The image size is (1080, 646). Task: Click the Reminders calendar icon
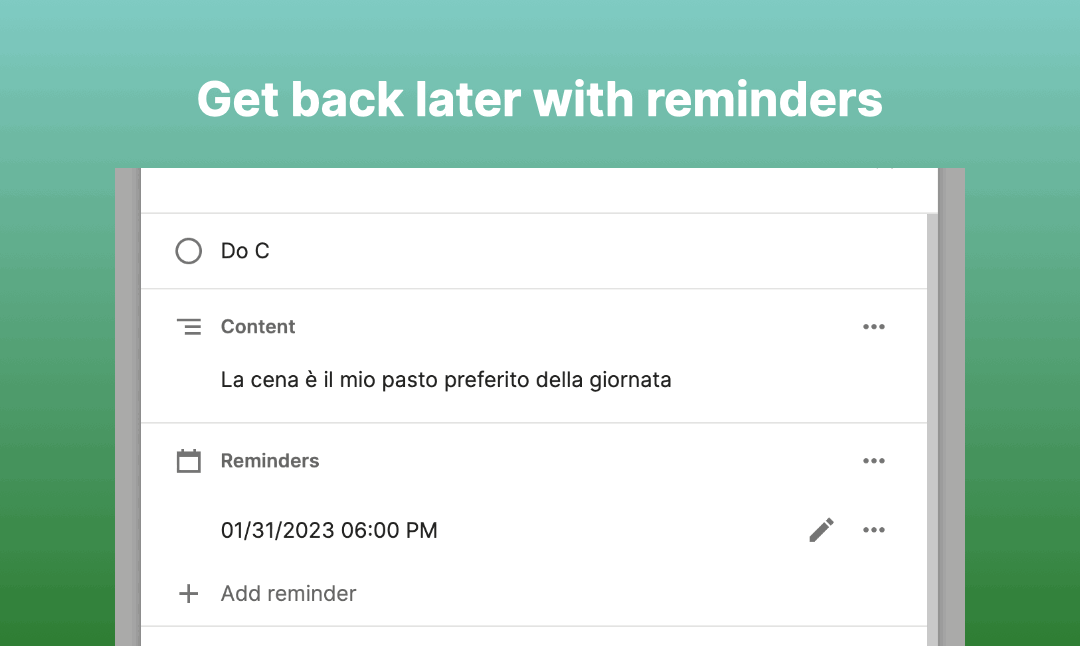pyautogui.click(x=189, y=461)
